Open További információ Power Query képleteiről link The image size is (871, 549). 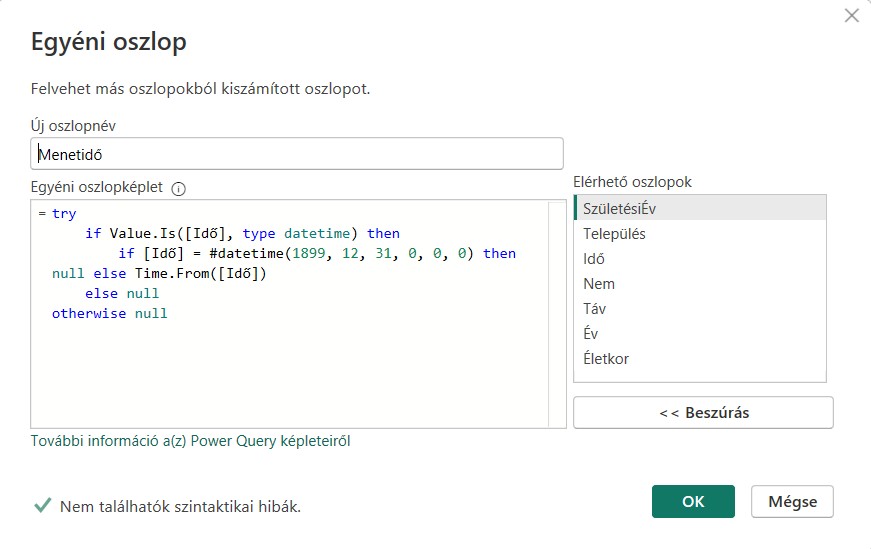tap(191, 441)
